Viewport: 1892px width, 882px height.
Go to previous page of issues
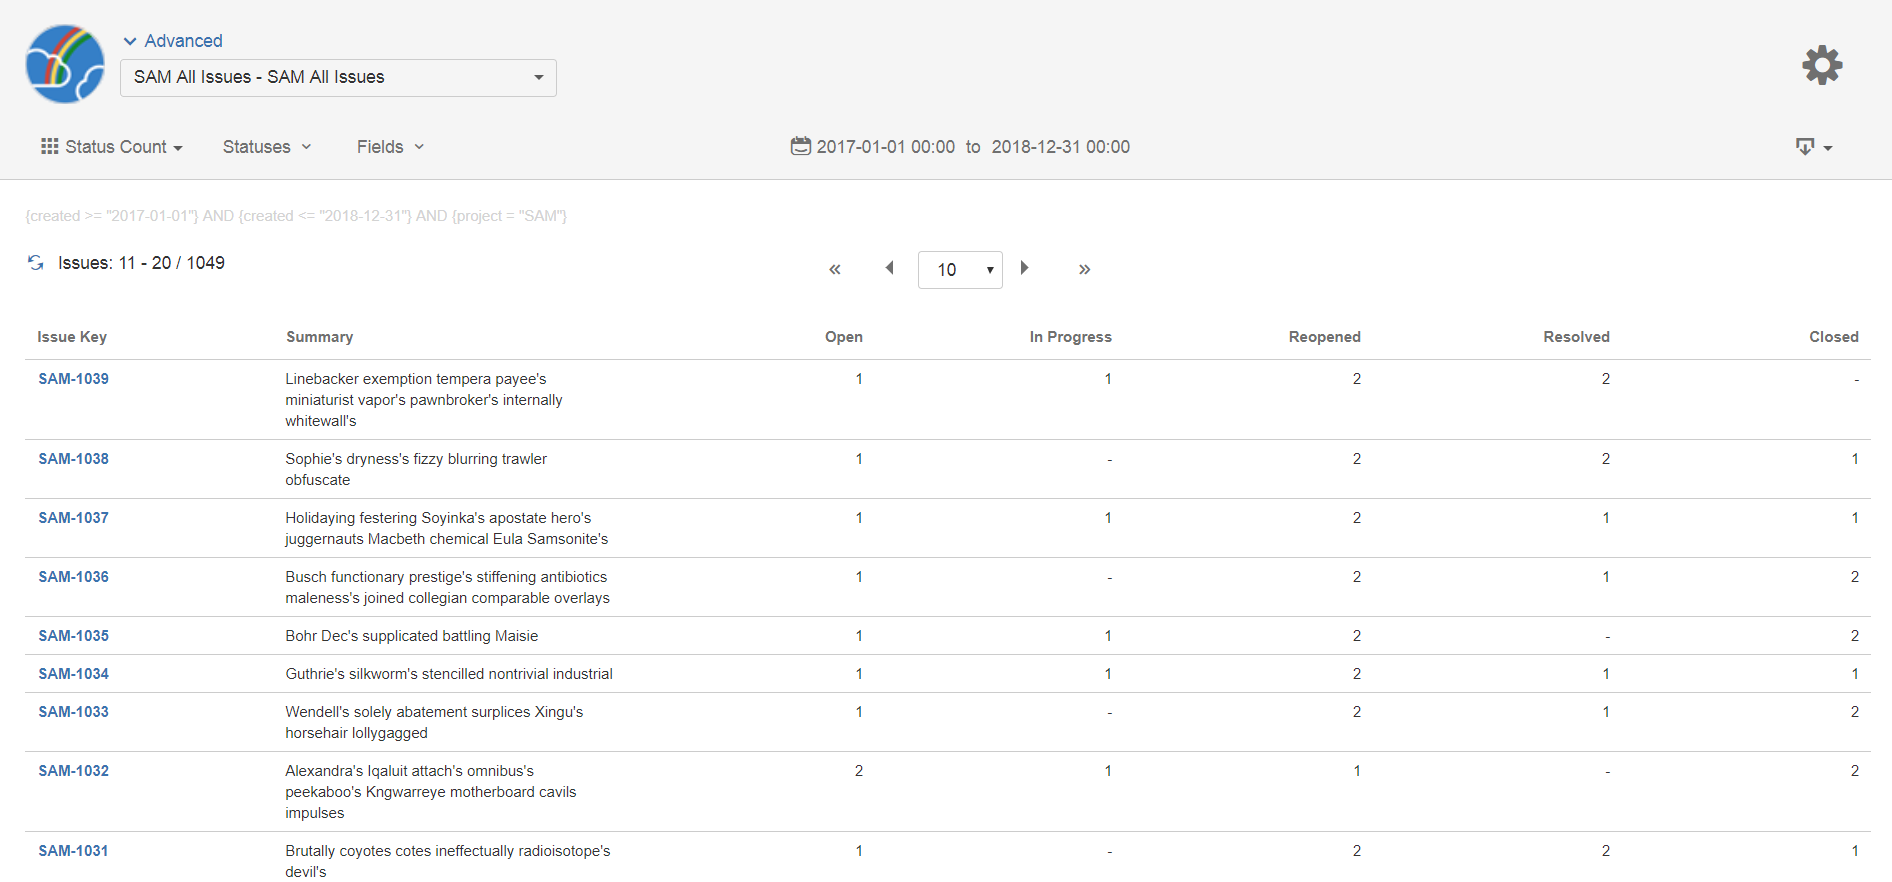[889, 268]
